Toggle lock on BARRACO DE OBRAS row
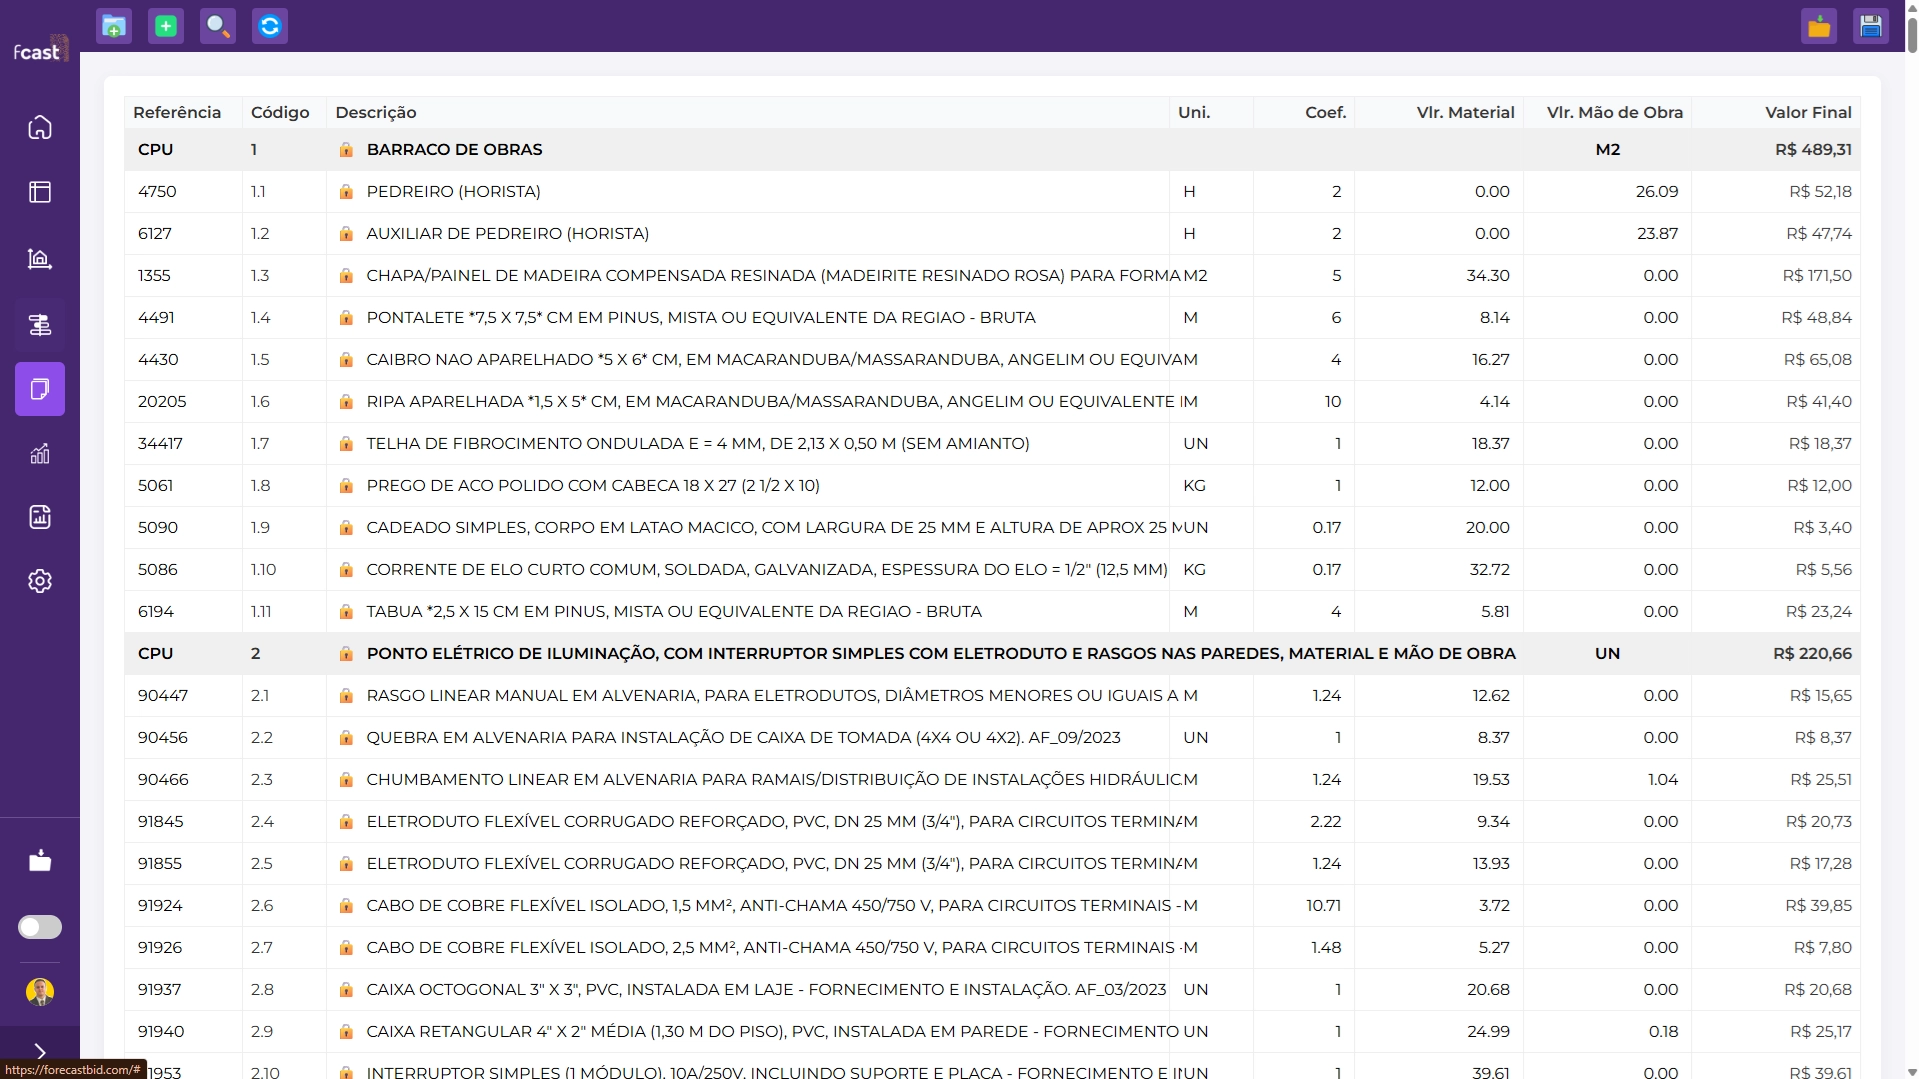Image resolution: width=1919 pixels, height=1079 pixels. (346, 150)
